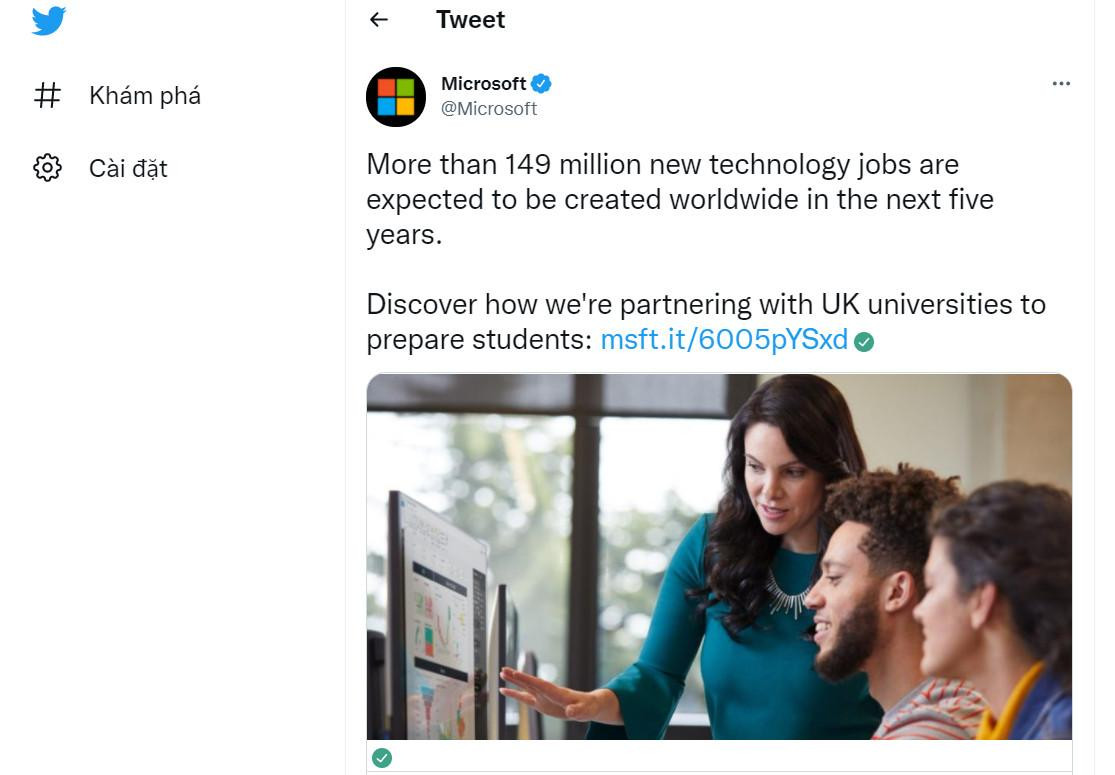Click the green checkmark under the image
The height and width of the screenshot is (775, 1115).
pos(381,758)
